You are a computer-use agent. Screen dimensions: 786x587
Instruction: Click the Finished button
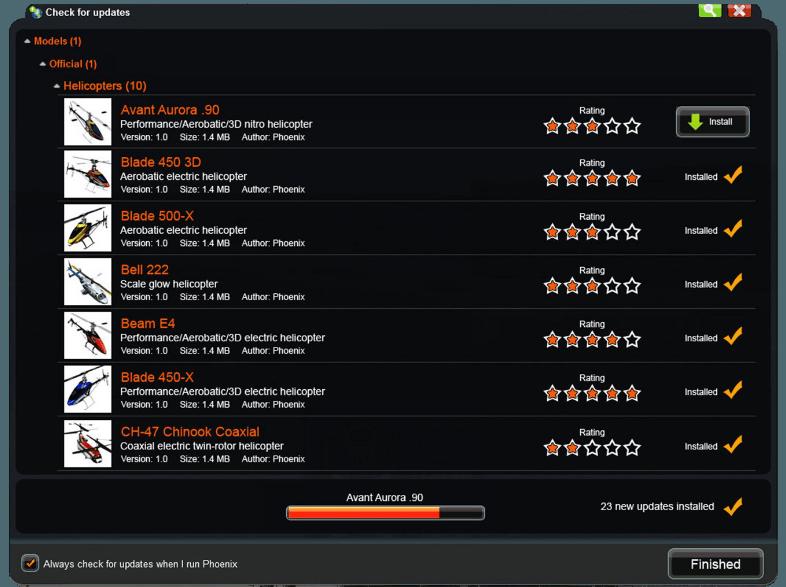coord(715,564)
